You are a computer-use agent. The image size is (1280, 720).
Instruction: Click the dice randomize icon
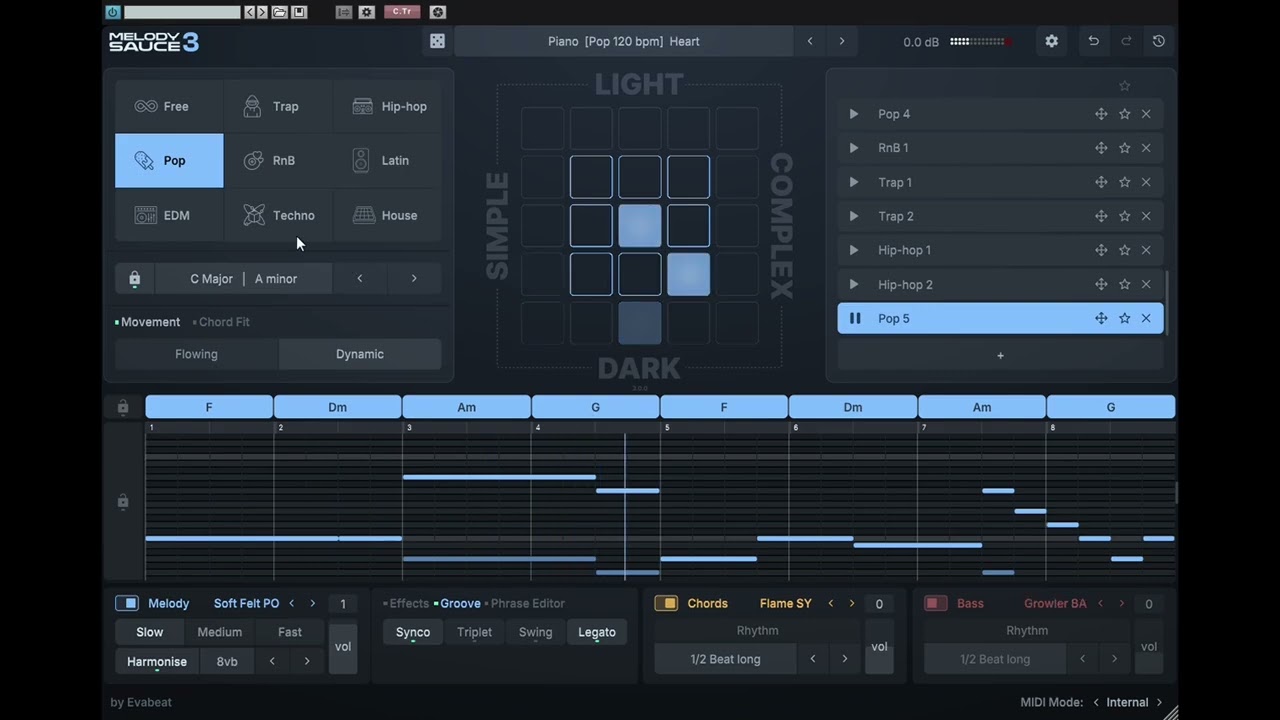(437, 41)
